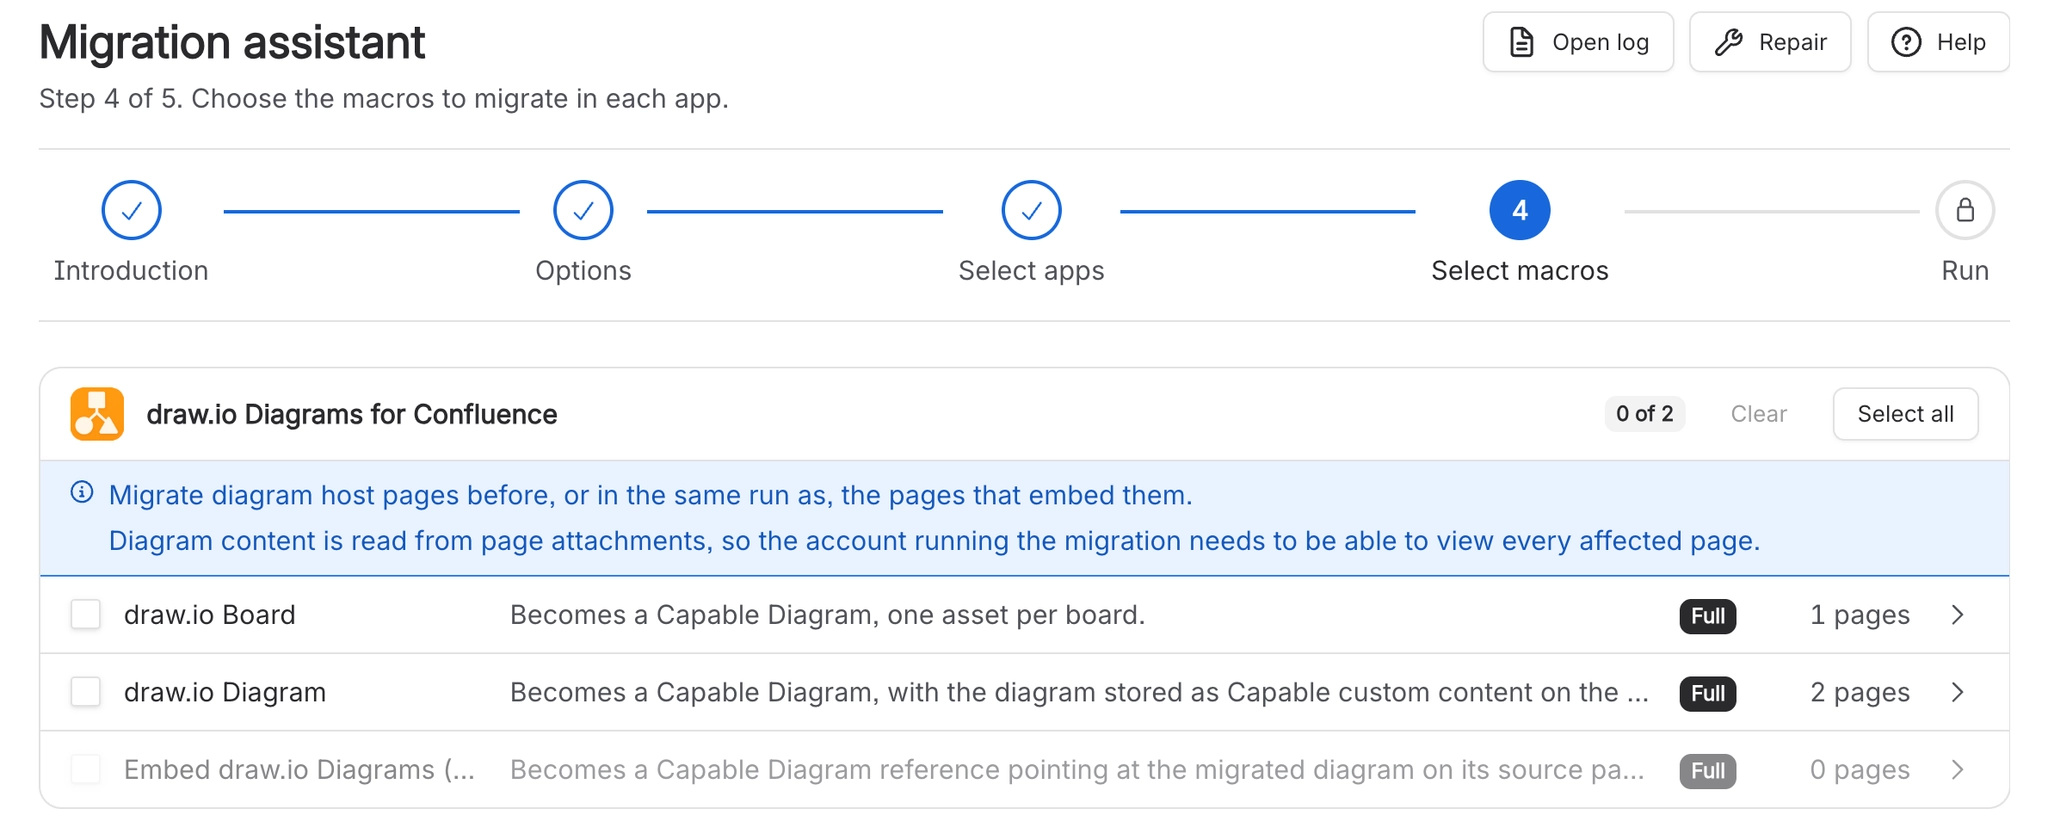Click the info icon in the blue notice

pyautogui.click(x=82, y=492)
